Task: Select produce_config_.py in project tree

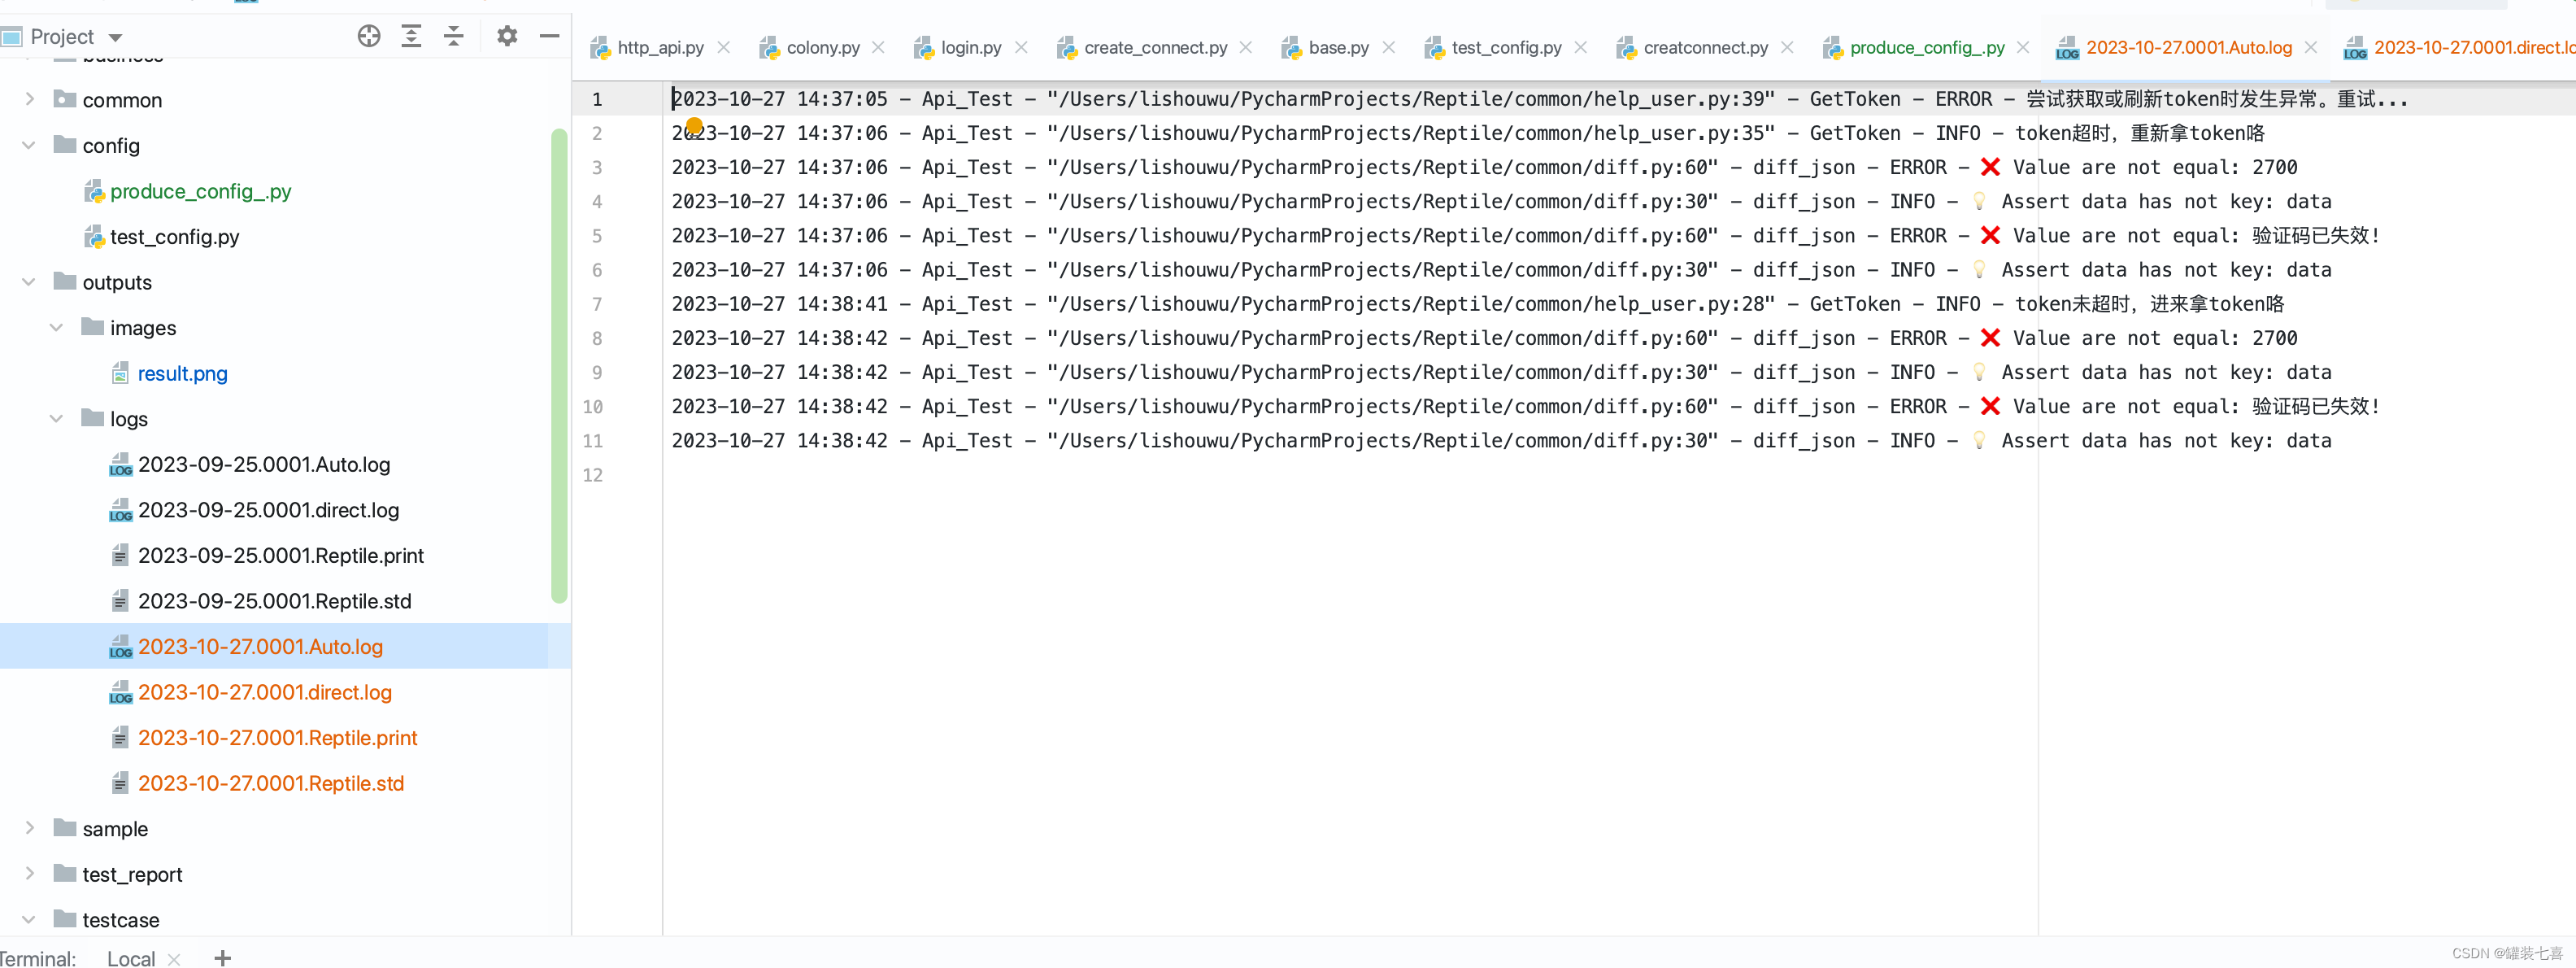Action: [201, 191]
